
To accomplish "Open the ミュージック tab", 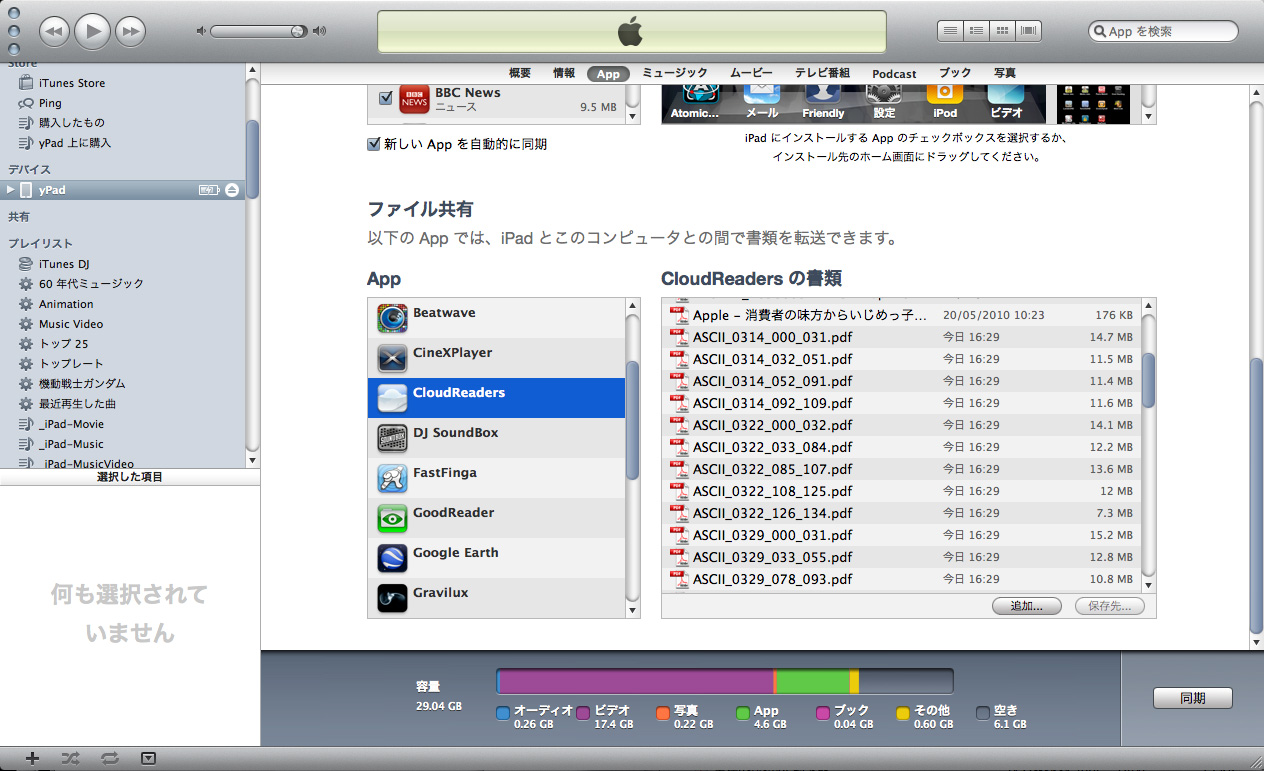I will pyautogui.click(x=674, y=73).
